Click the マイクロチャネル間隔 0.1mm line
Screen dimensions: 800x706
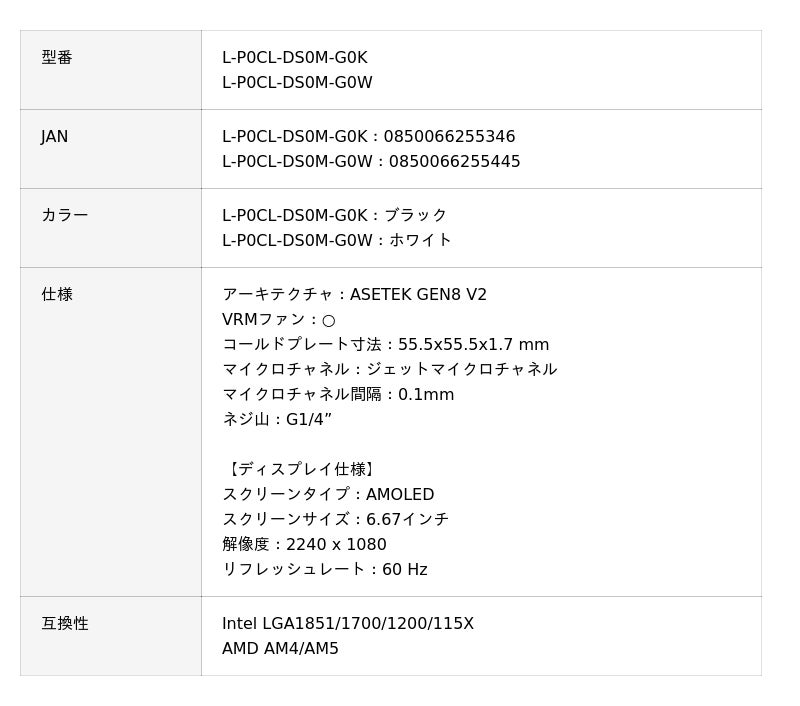pyautogui.click(x=338, y=395)
